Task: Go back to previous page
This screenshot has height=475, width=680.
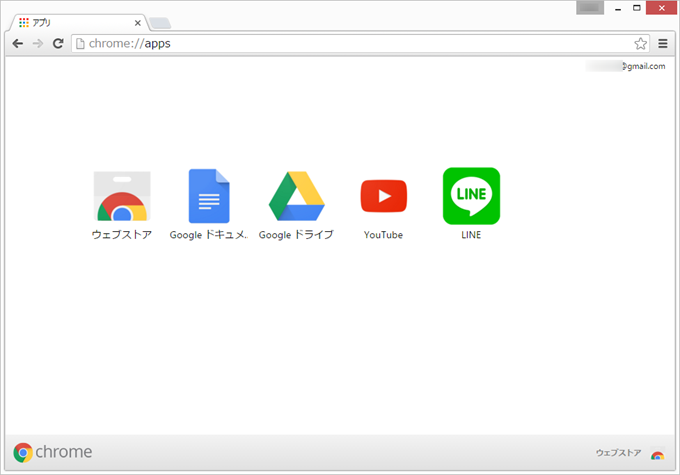Action: 18,43
